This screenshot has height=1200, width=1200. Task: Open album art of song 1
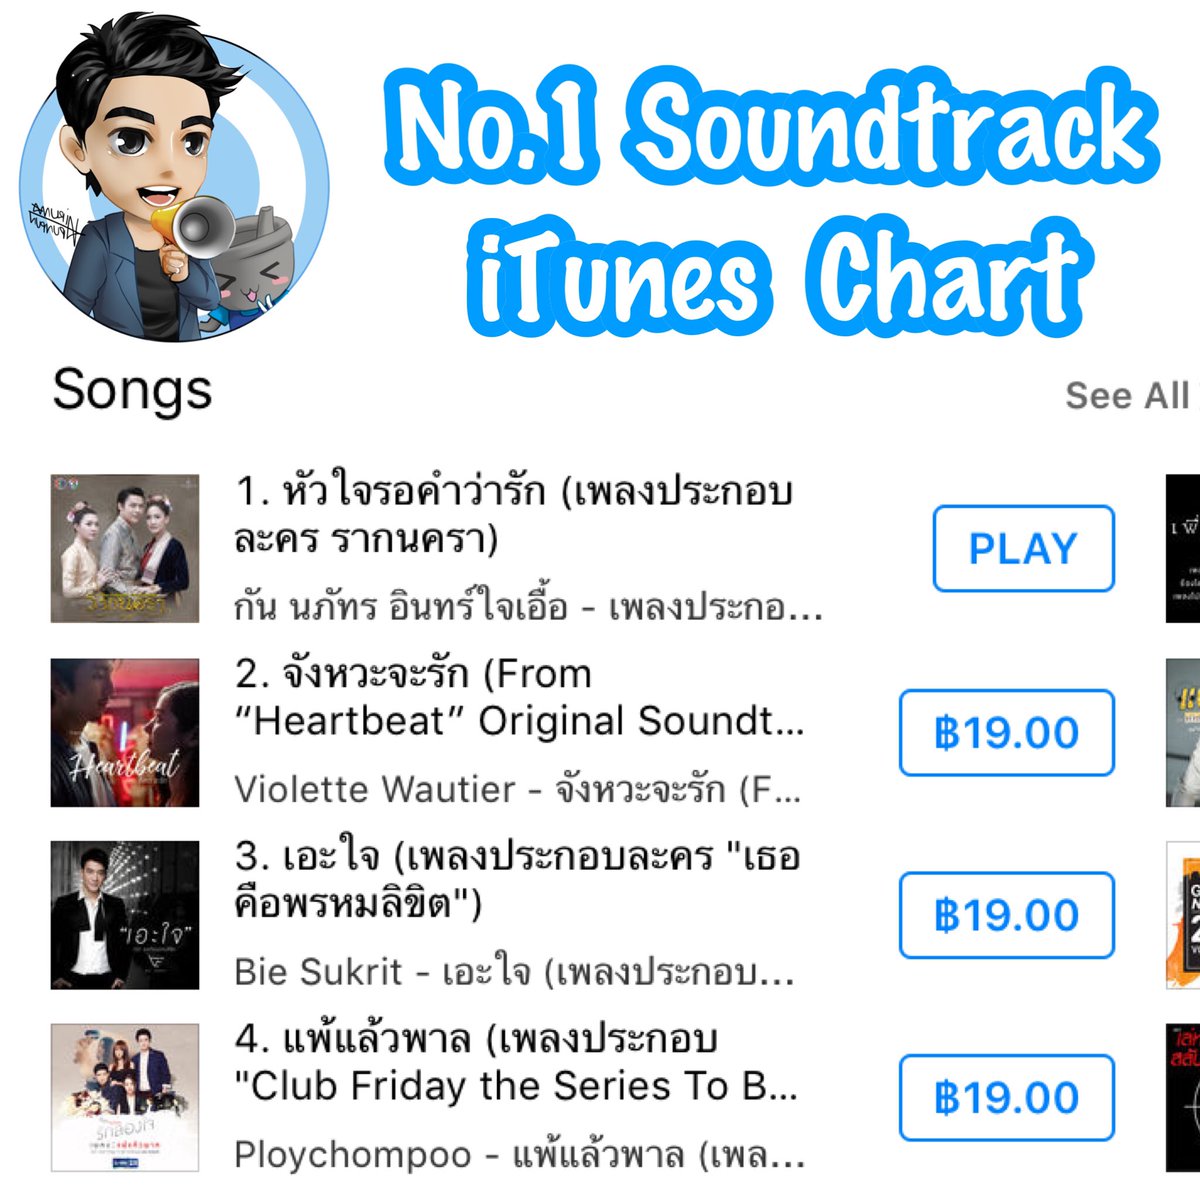(x=125, y=549)
